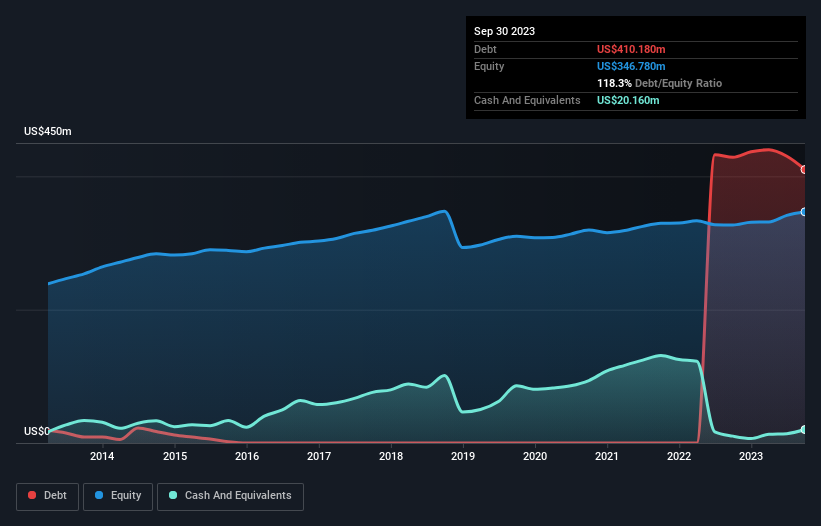Click the red Debt legend dot
Viewport: 821px width, 526px height.
32,495
